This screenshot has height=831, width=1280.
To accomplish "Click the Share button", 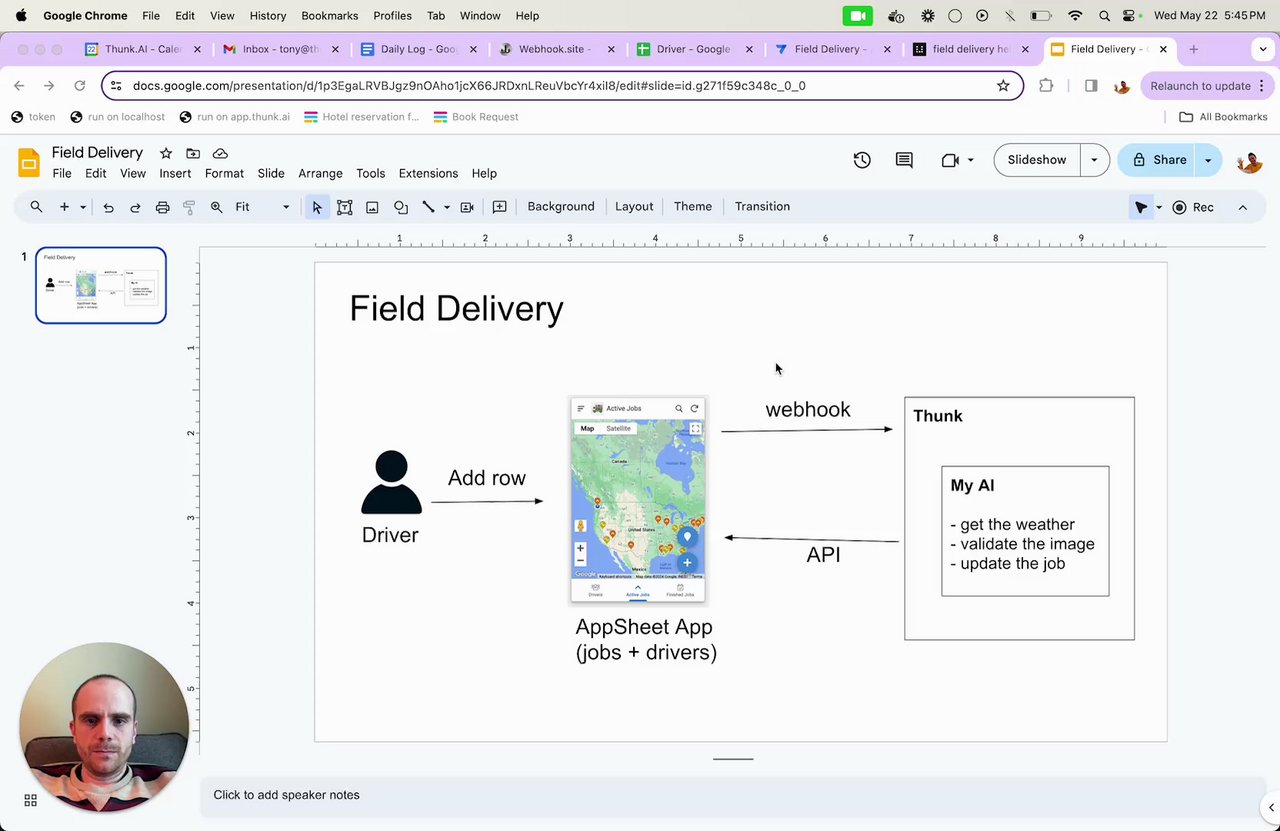I will (1158, 160).
